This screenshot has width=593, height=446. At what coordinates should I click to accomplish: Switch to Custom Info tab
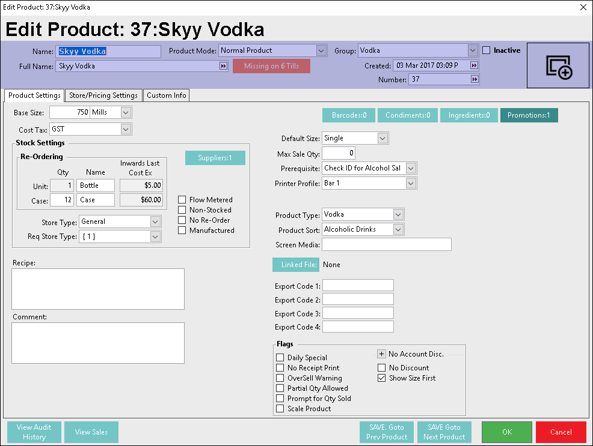166,95
